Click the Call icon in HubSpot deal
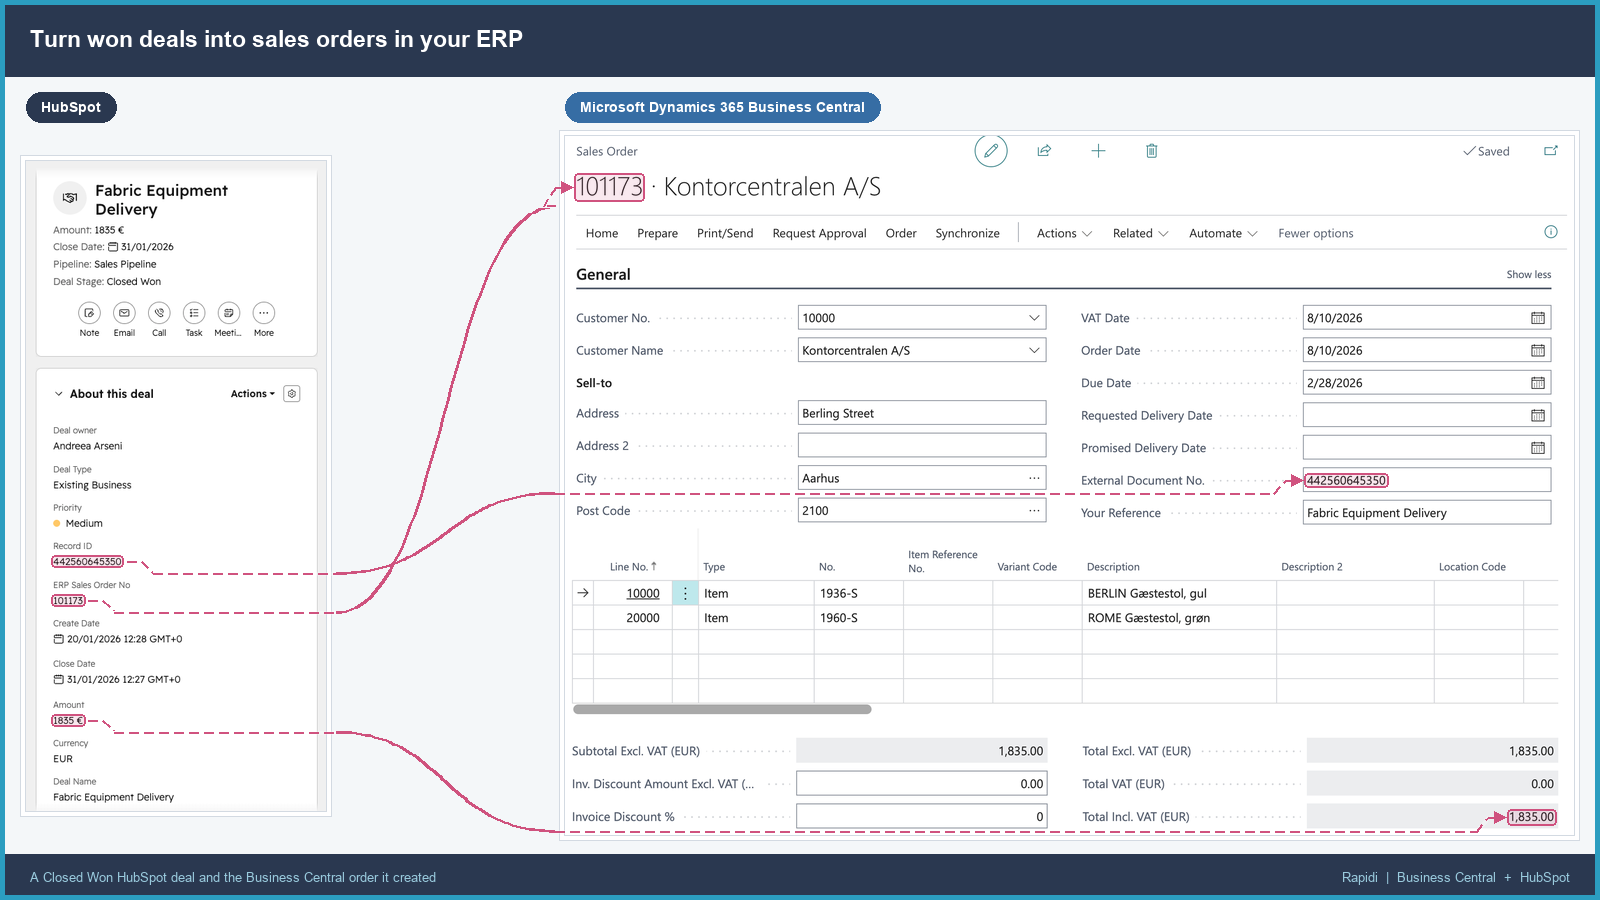The height and width of the screenshot is (900, 1600). [x=159, y=313]
